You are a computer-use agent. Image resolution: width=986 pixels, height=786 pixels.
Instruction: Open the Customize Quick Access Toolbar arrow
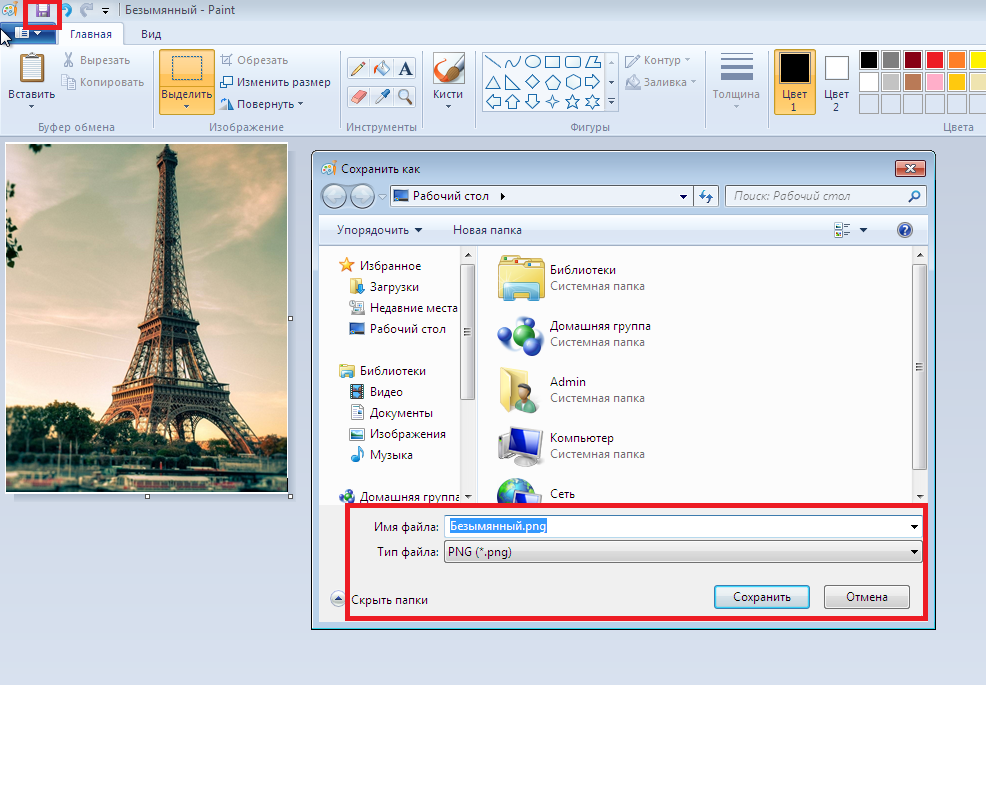click(x=105, y=11)
